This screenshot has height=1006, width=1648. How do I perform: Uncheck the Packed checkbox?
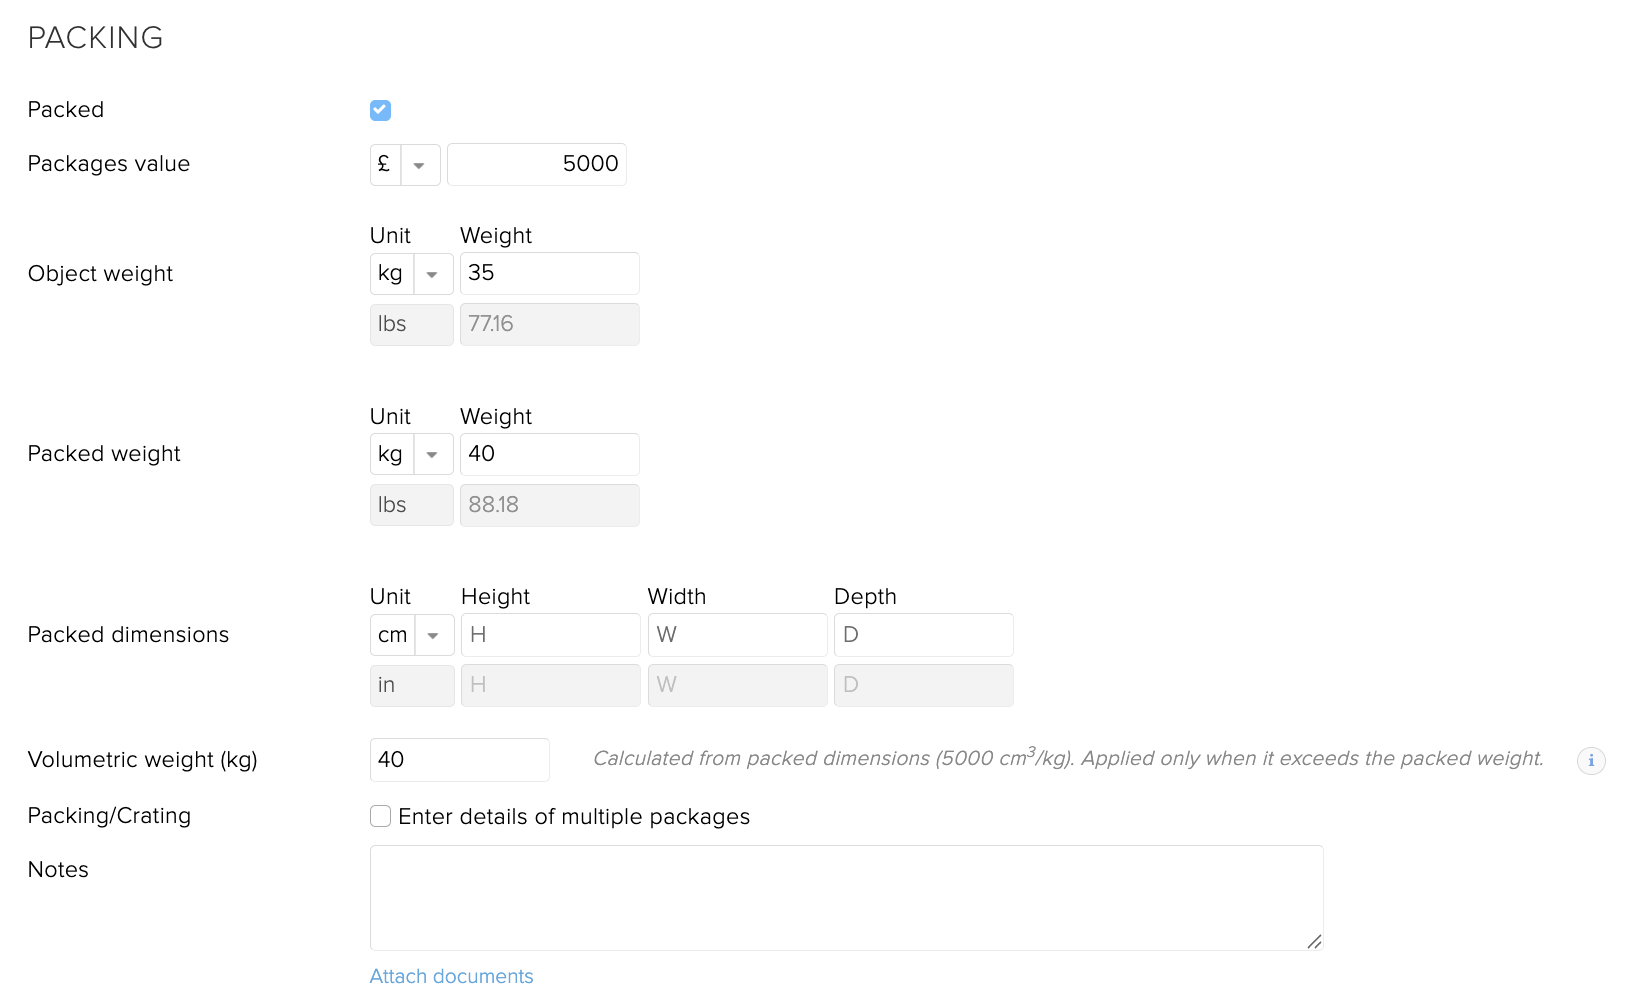(x=380, y=110)
